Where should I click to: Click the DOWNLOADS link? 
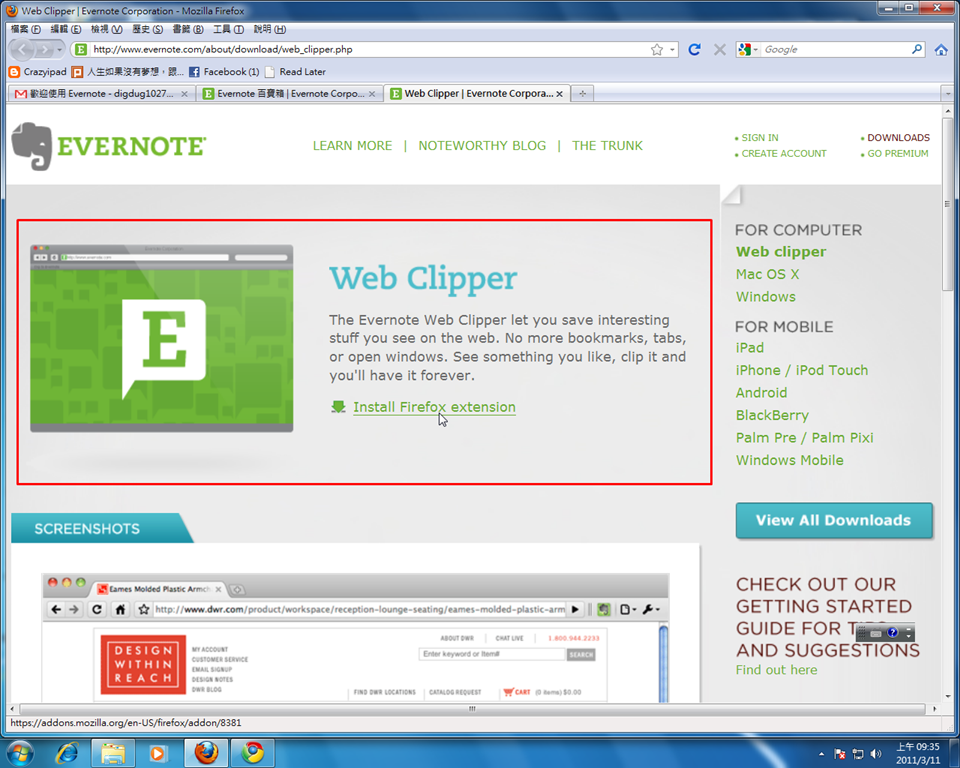coord(898,138)
